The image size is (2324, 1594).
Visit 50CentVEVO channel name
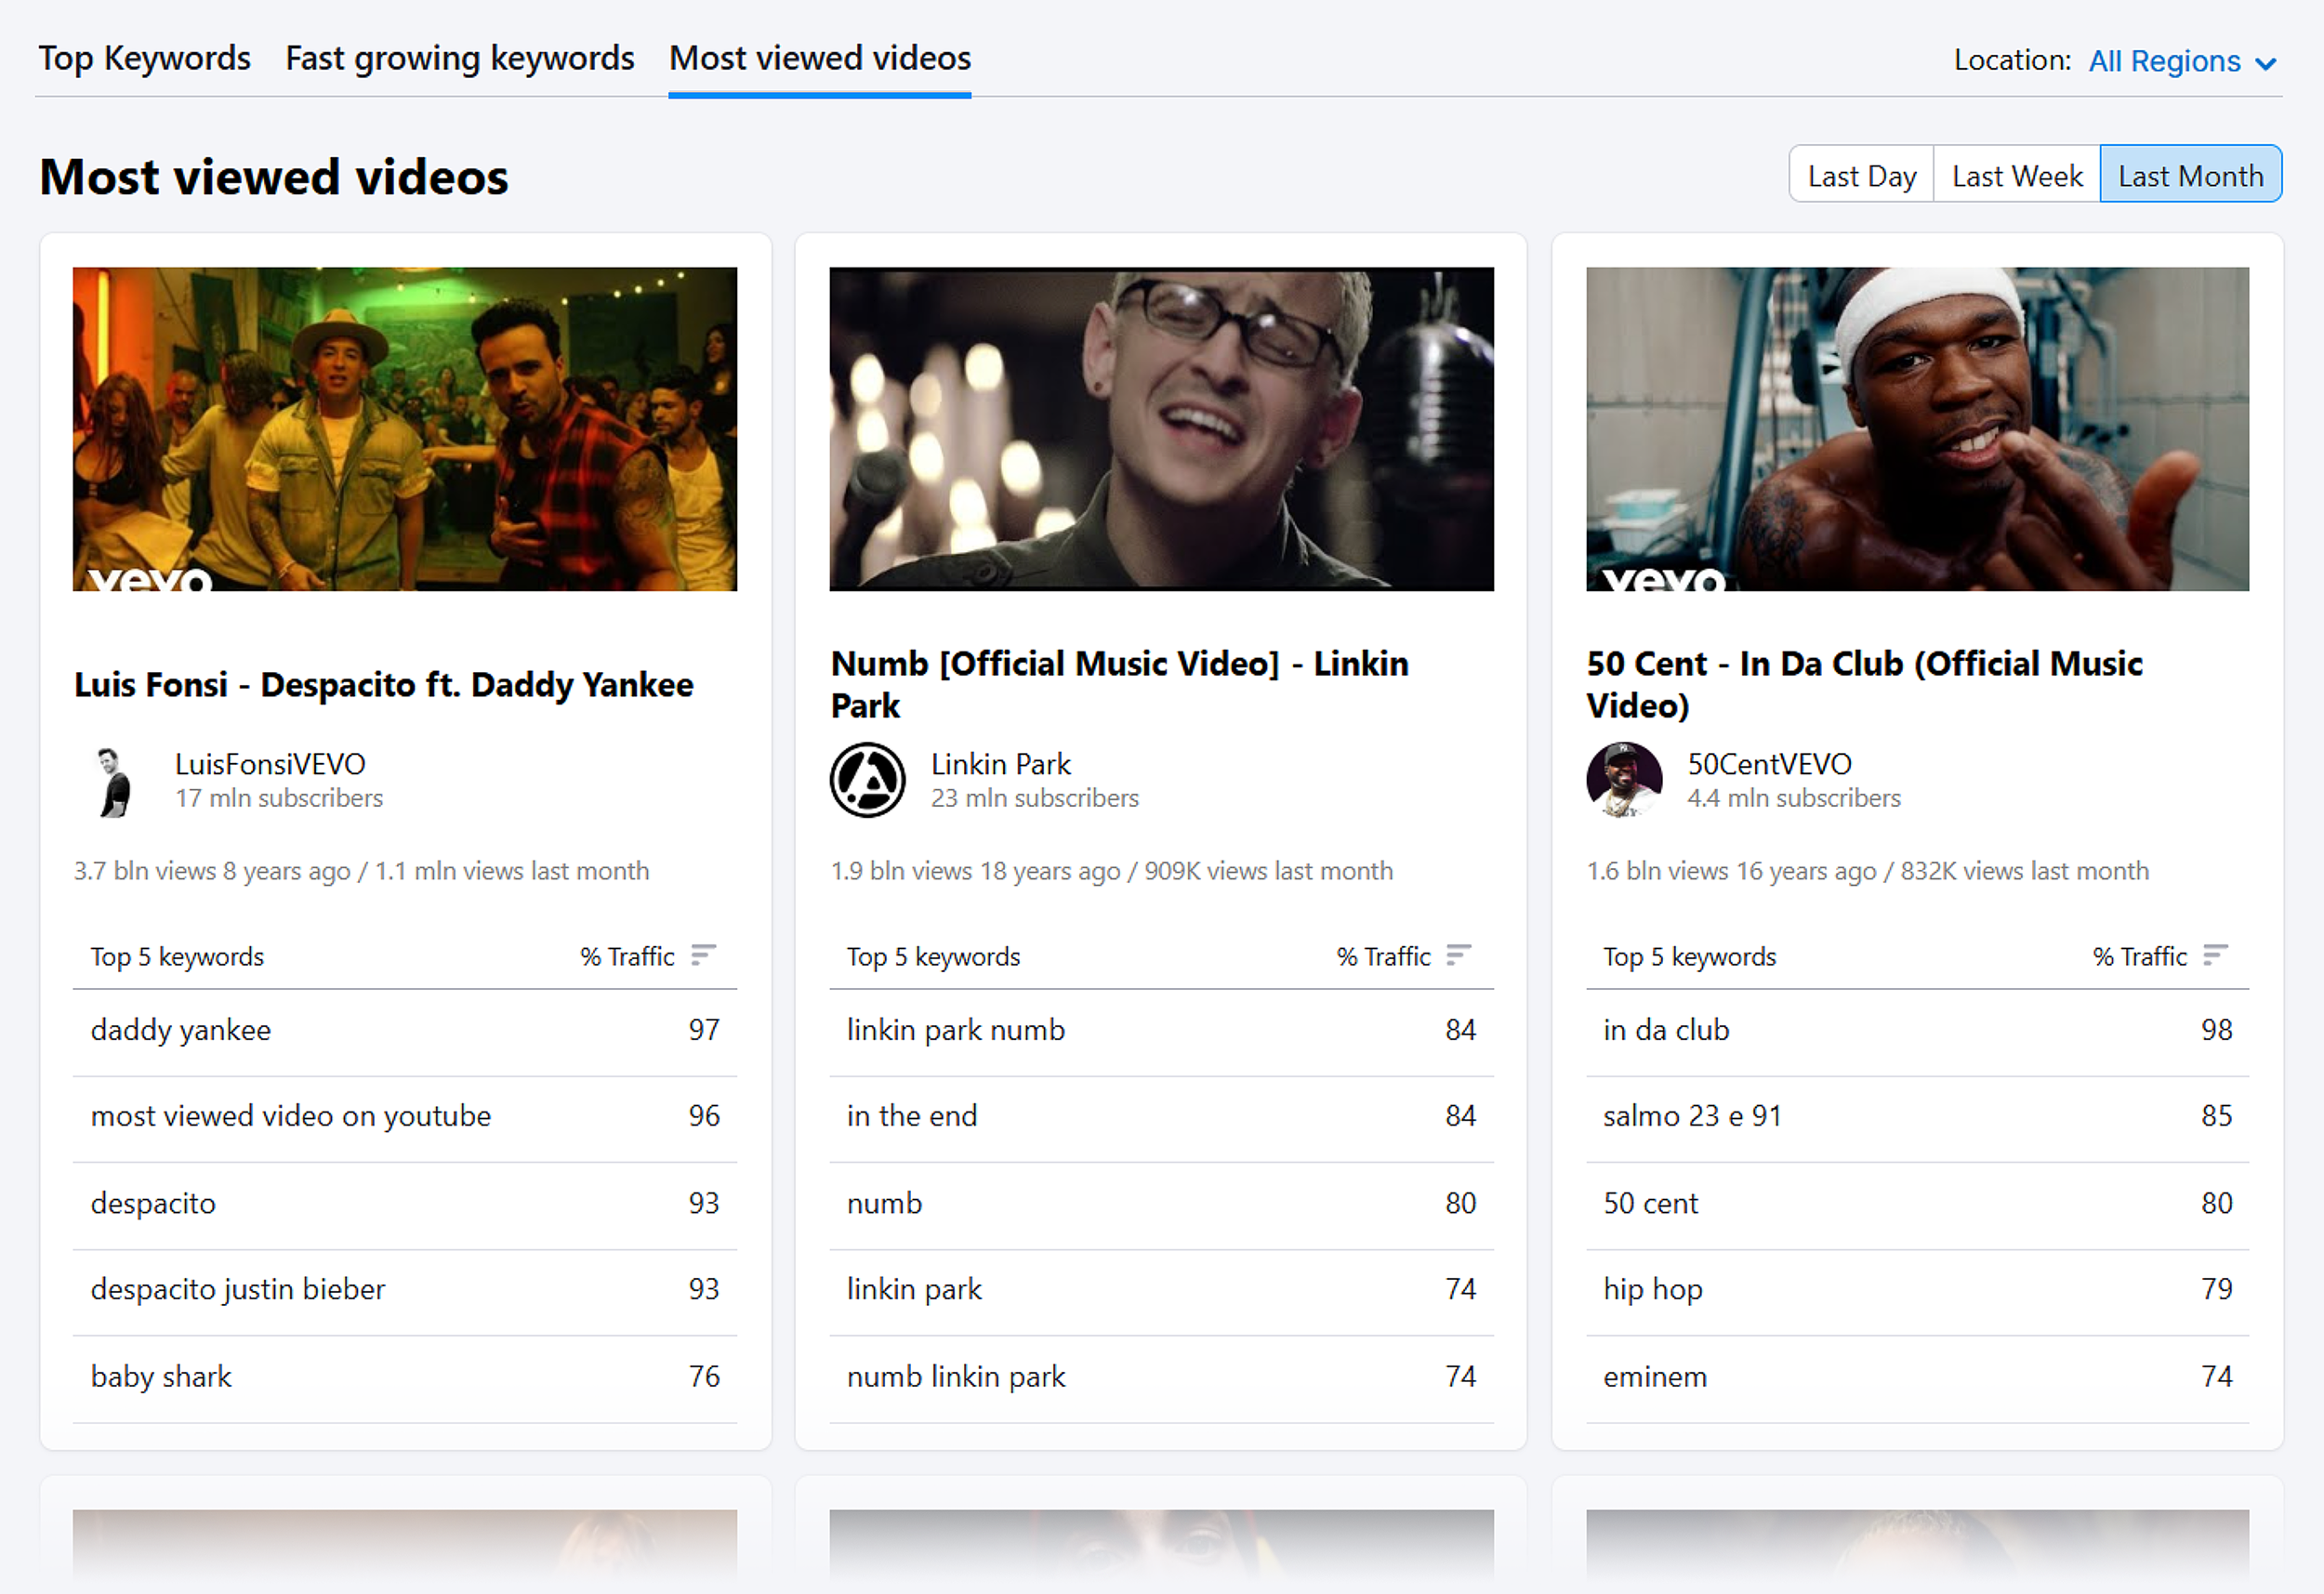coord(1770,764)
